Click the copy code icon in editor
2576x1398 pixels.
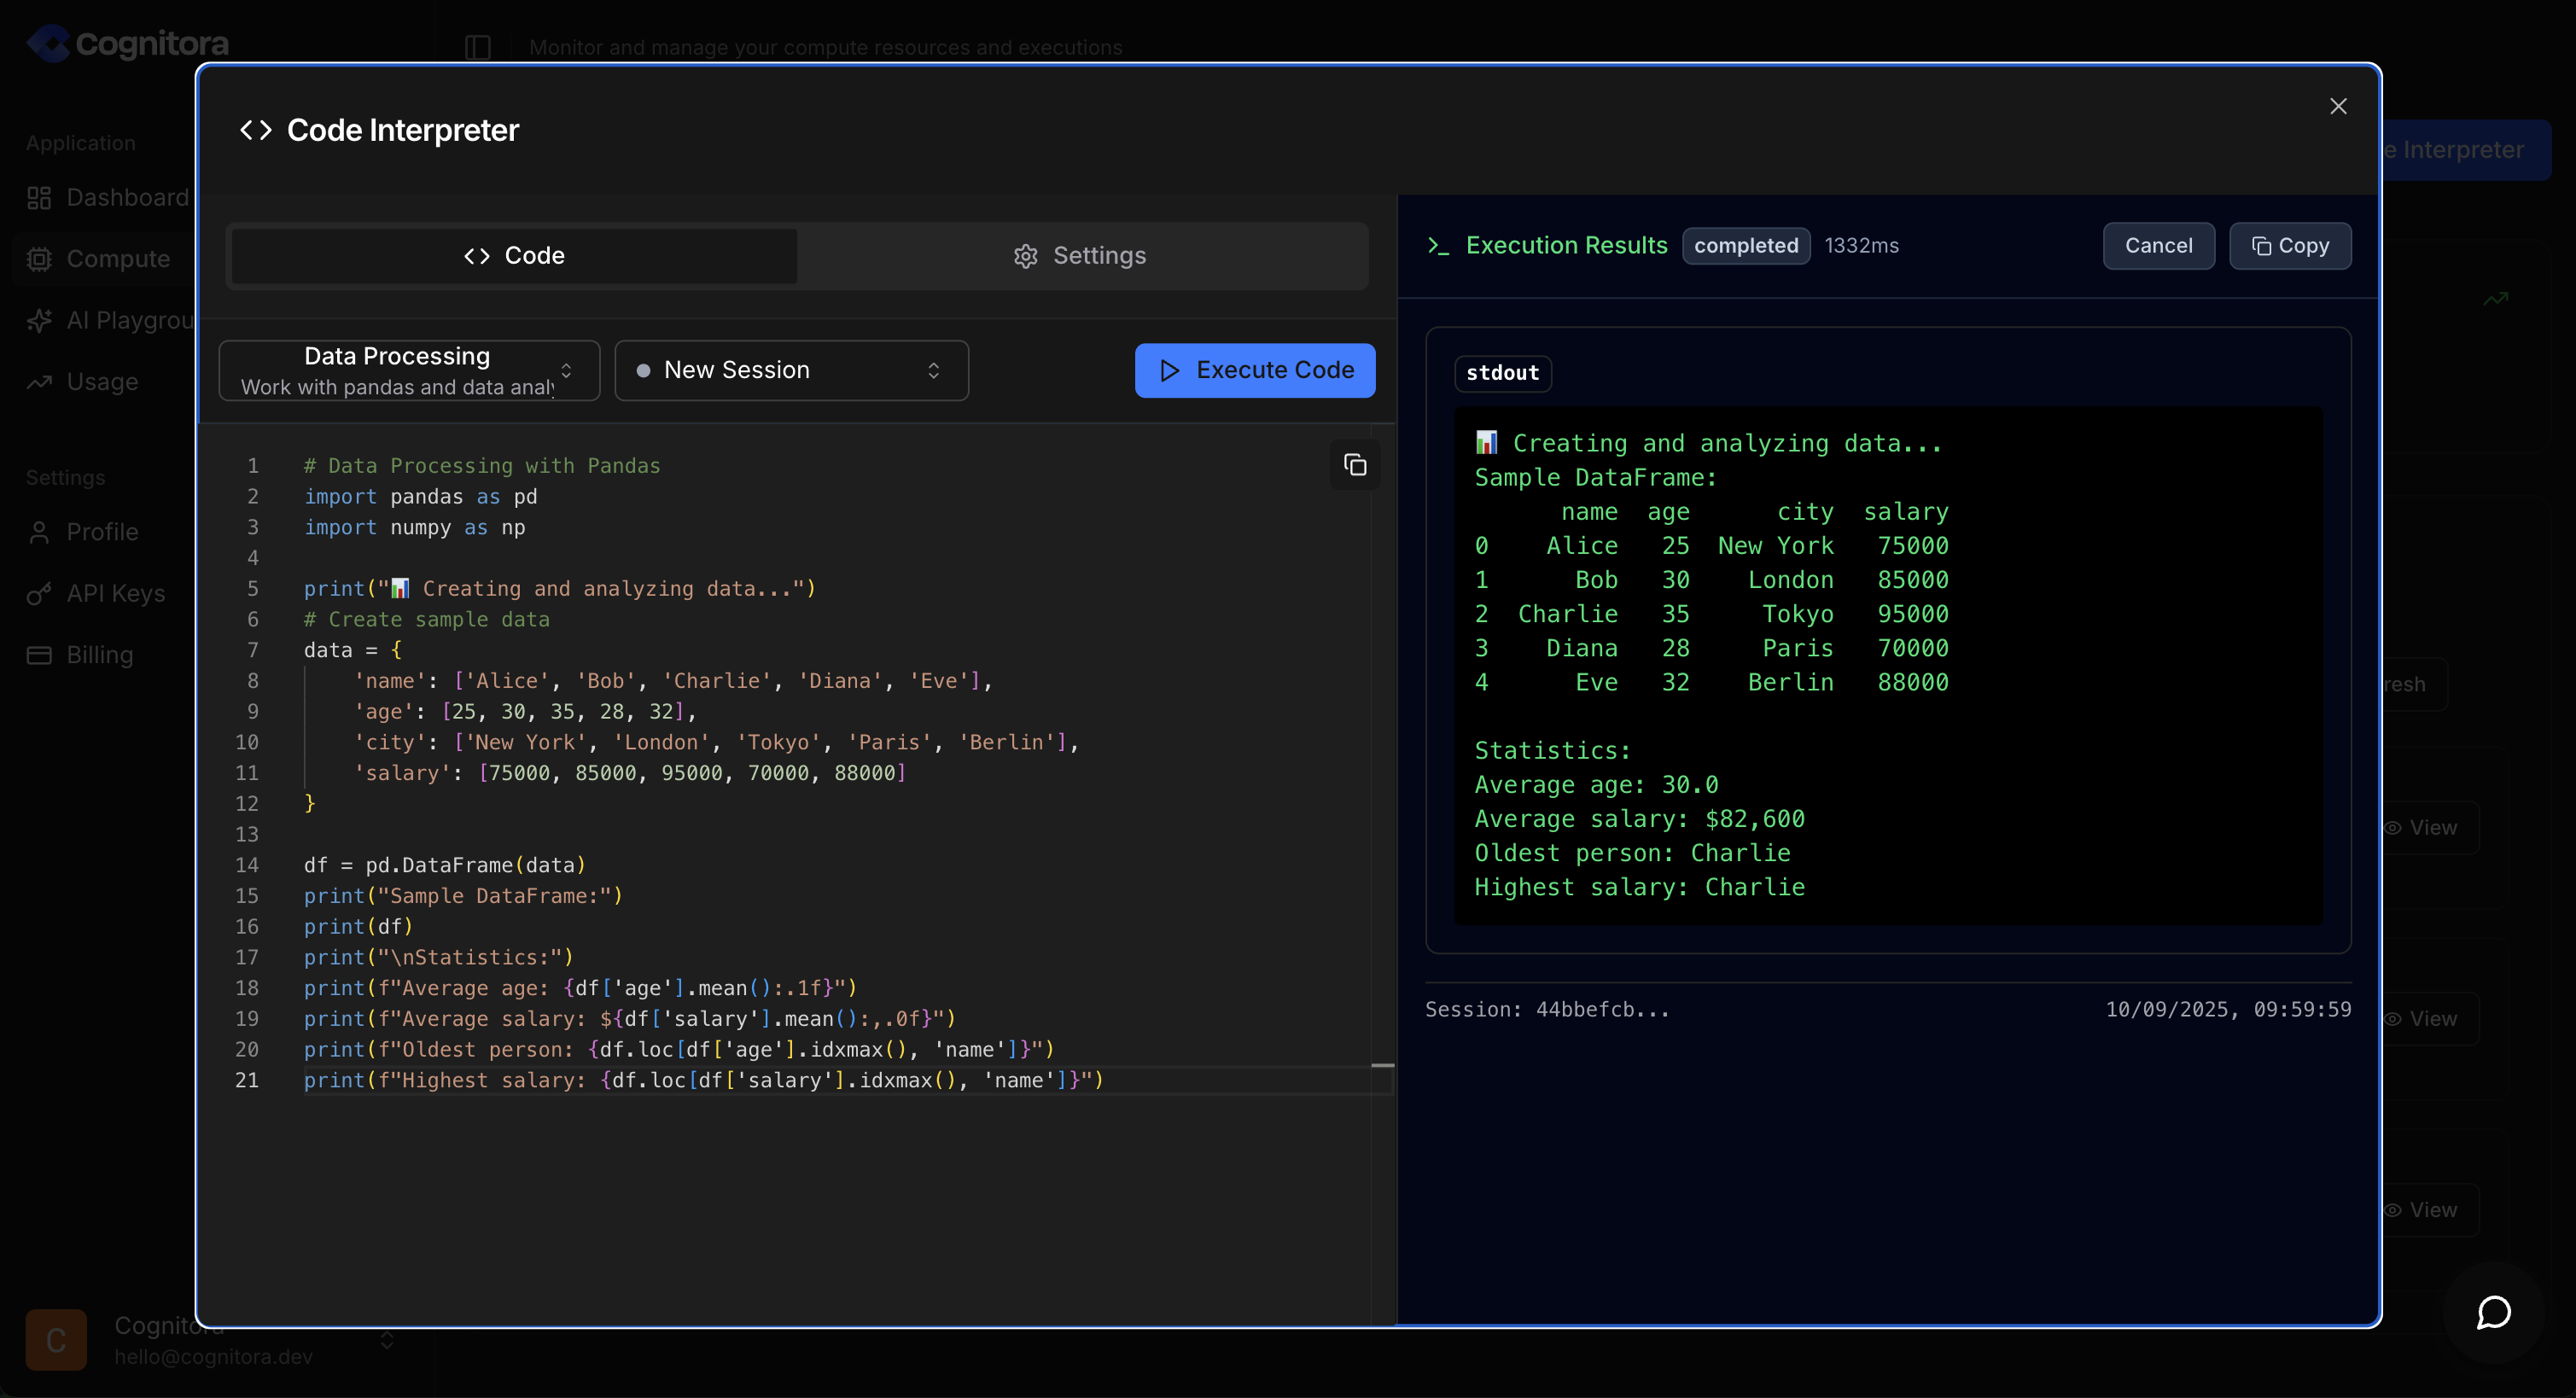[x=1355, y=465]
